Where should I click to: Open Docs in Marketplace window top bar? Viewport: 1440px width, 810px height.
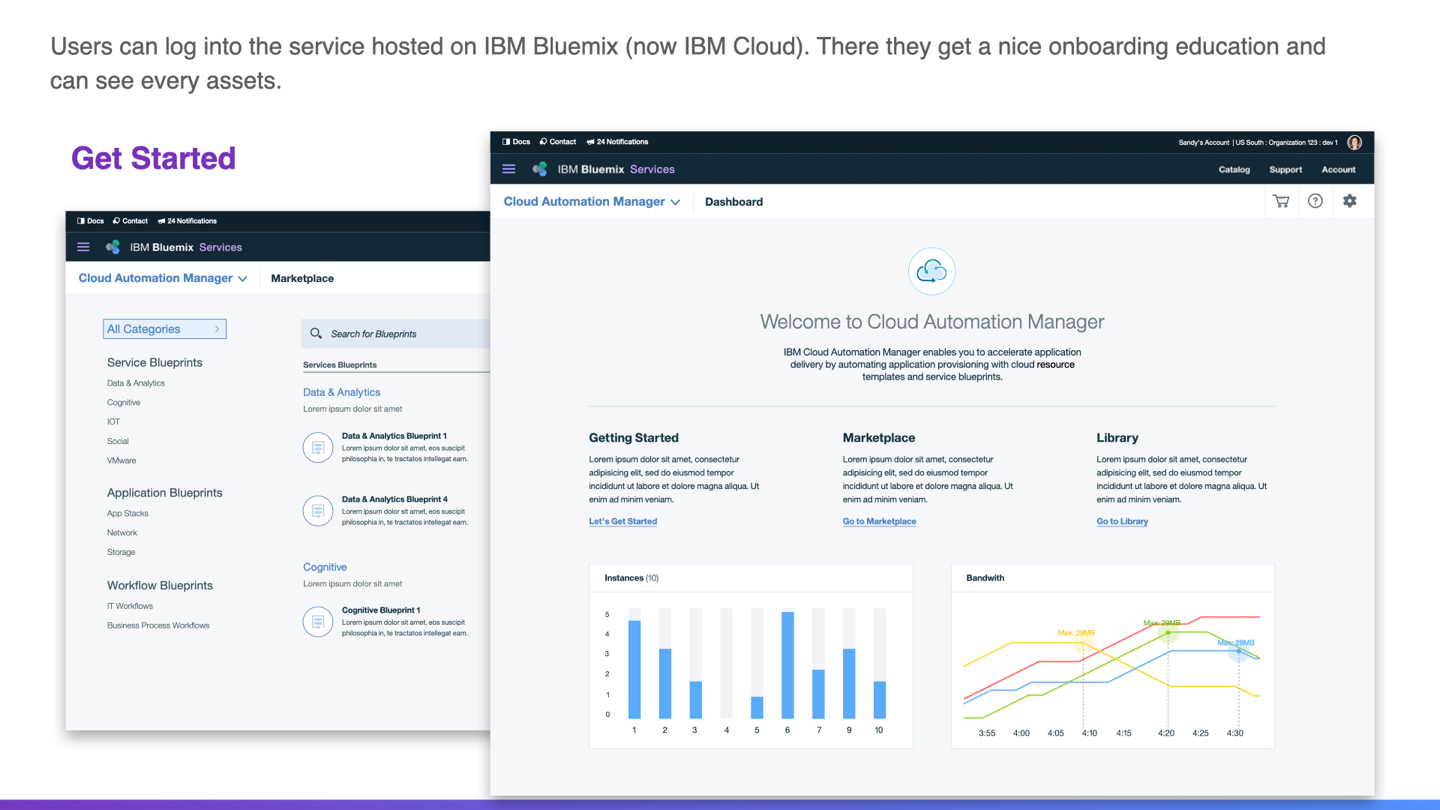click(x=90, y=221)
